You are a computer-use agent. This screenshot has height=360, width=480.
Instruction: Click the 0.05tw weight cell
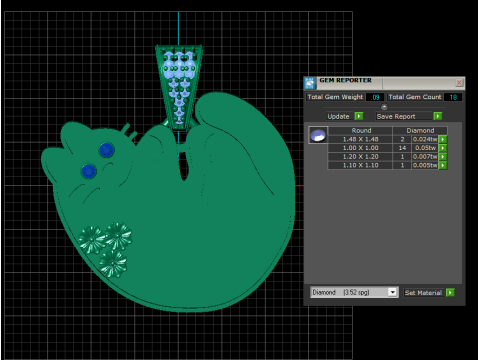tap(425, 148)
